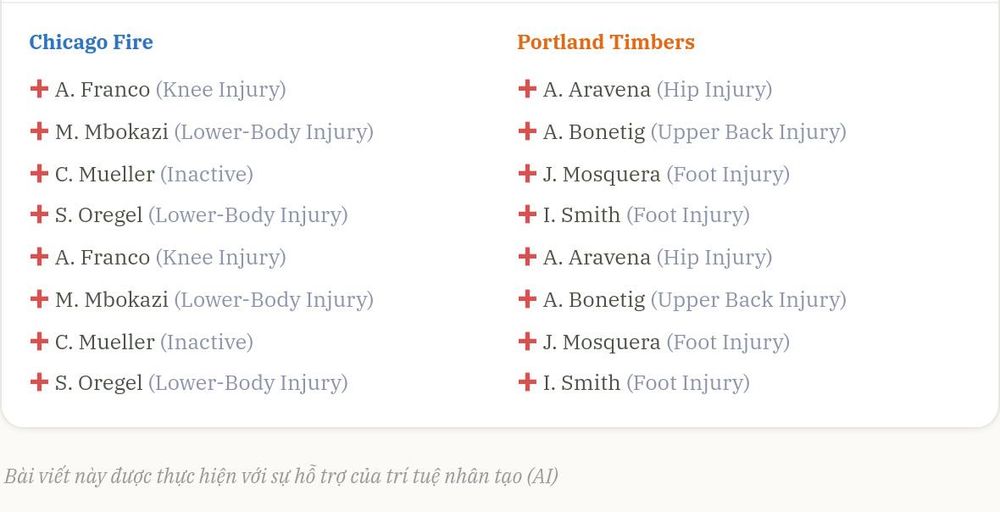Click the italic AI-assistance disclaimer text
This screenshot has width=1000, height=512.
pyautogui.click(x=281, y=476)
